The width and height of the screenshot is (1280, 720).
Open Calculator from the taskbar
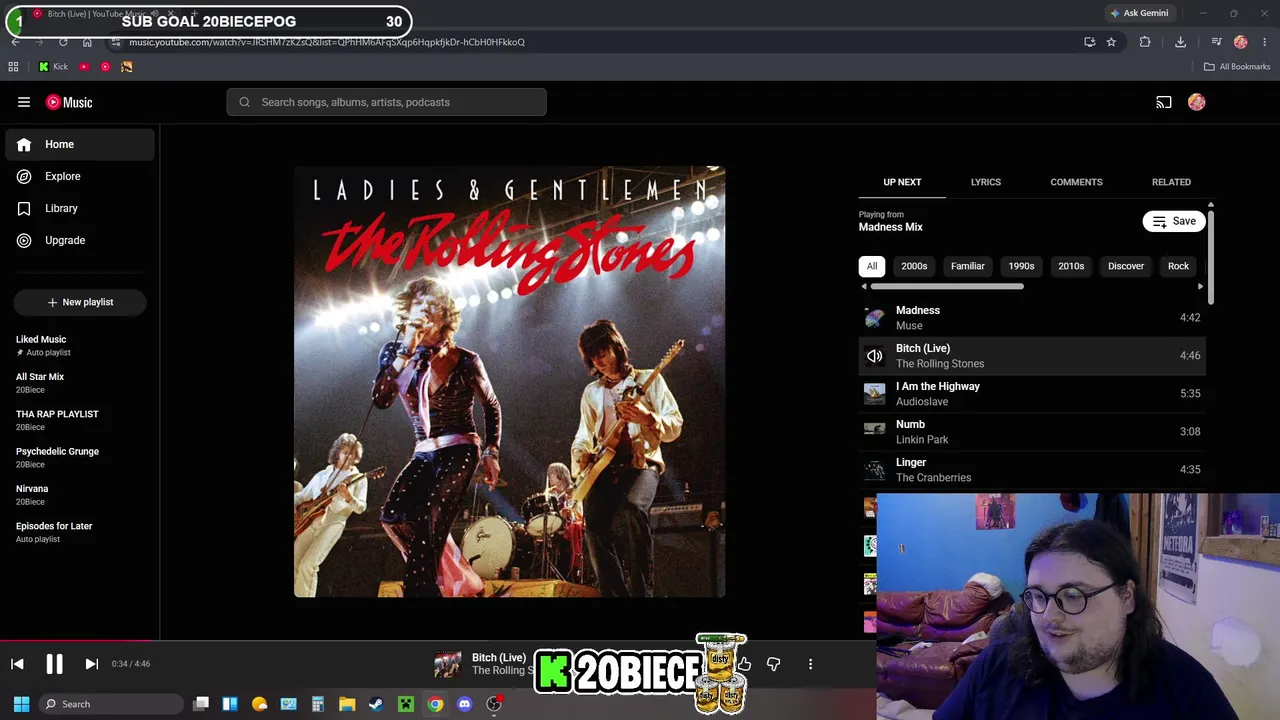318,704
